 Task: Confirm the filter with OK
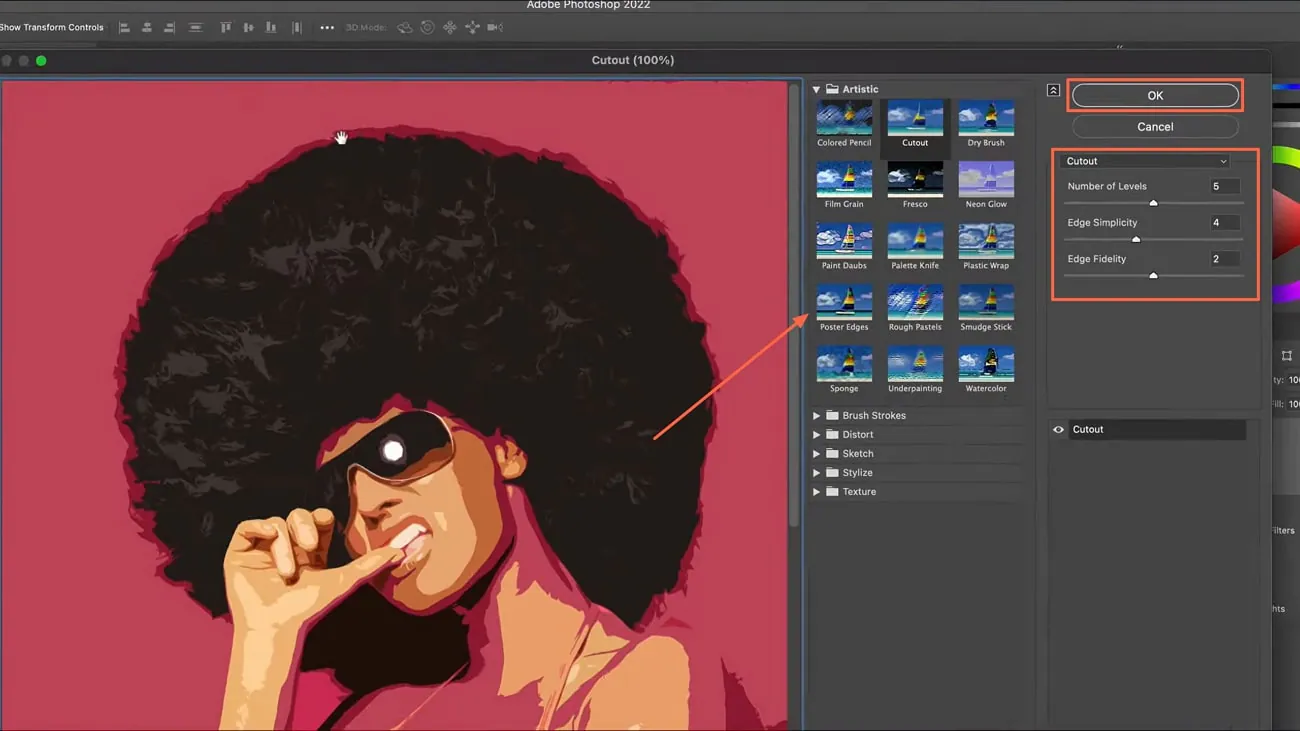tap(1155, 96)
